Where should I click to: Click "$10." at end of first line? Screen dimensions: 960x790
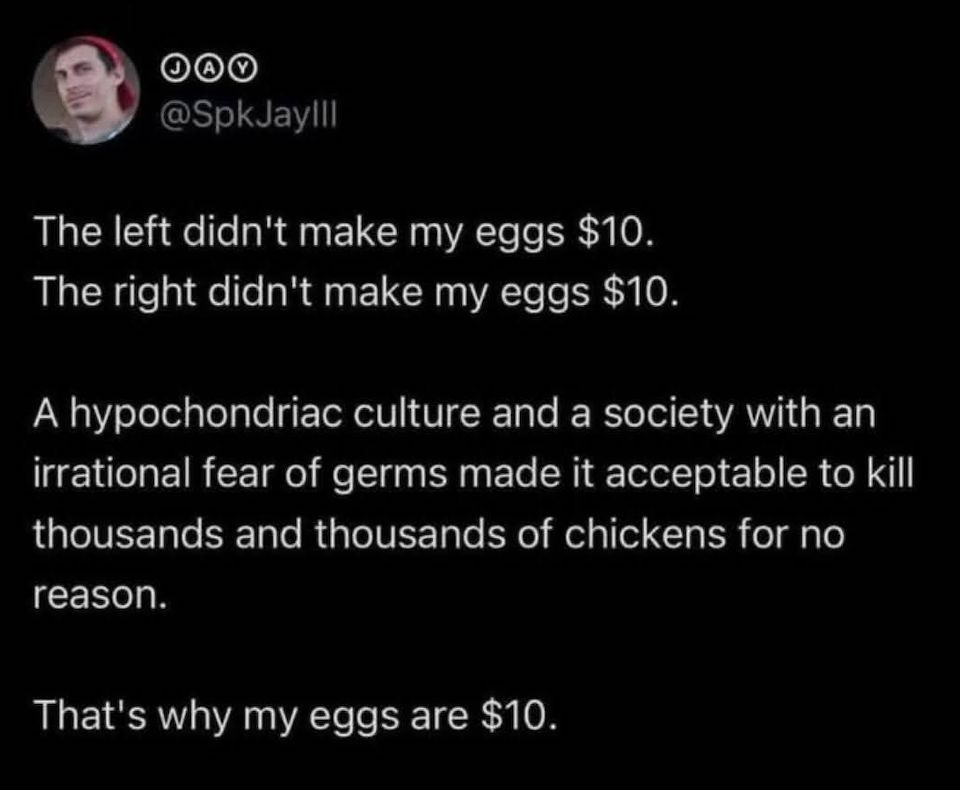click(616, 233)
